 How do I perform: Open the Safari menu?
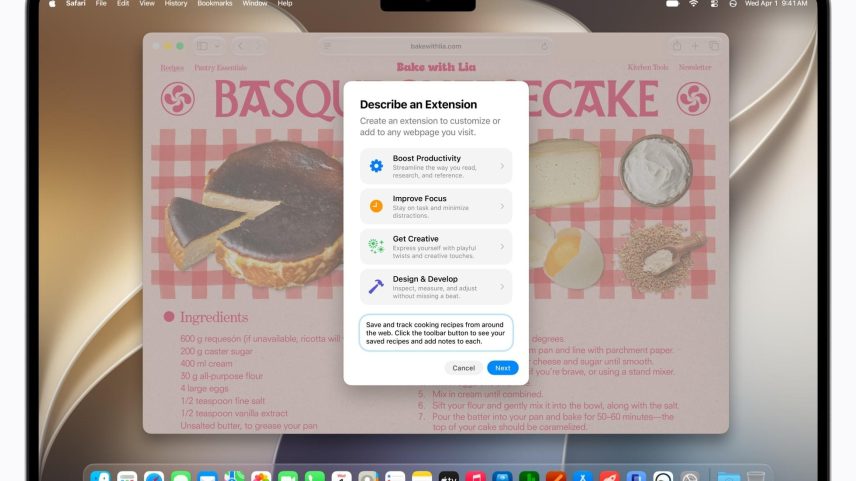click(x=76, y=3)
